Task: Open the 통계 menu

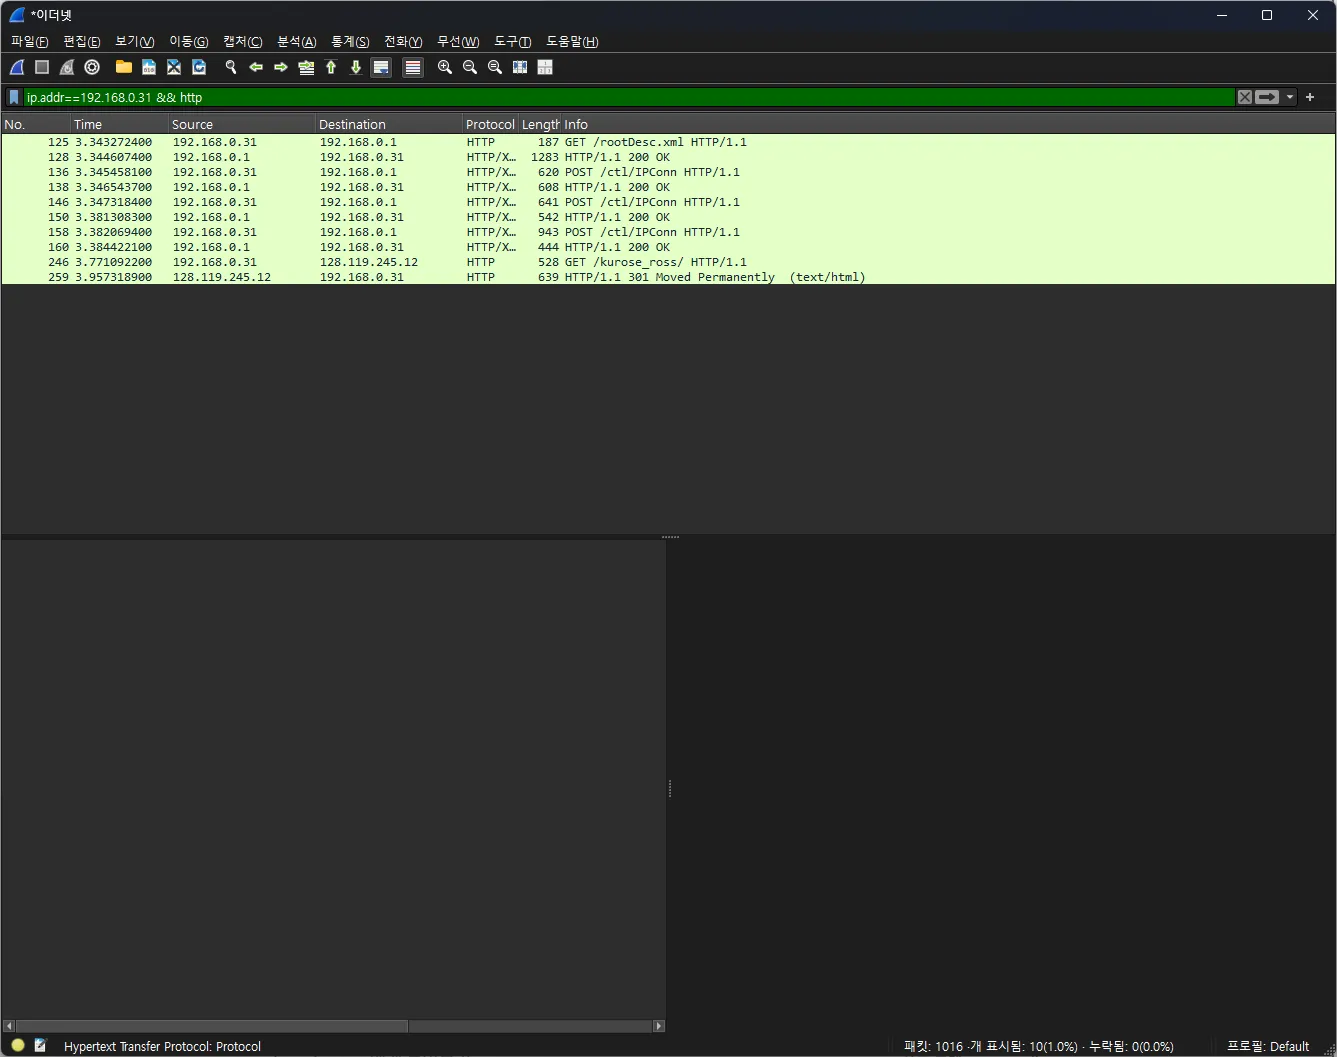Action: (350, 41)
